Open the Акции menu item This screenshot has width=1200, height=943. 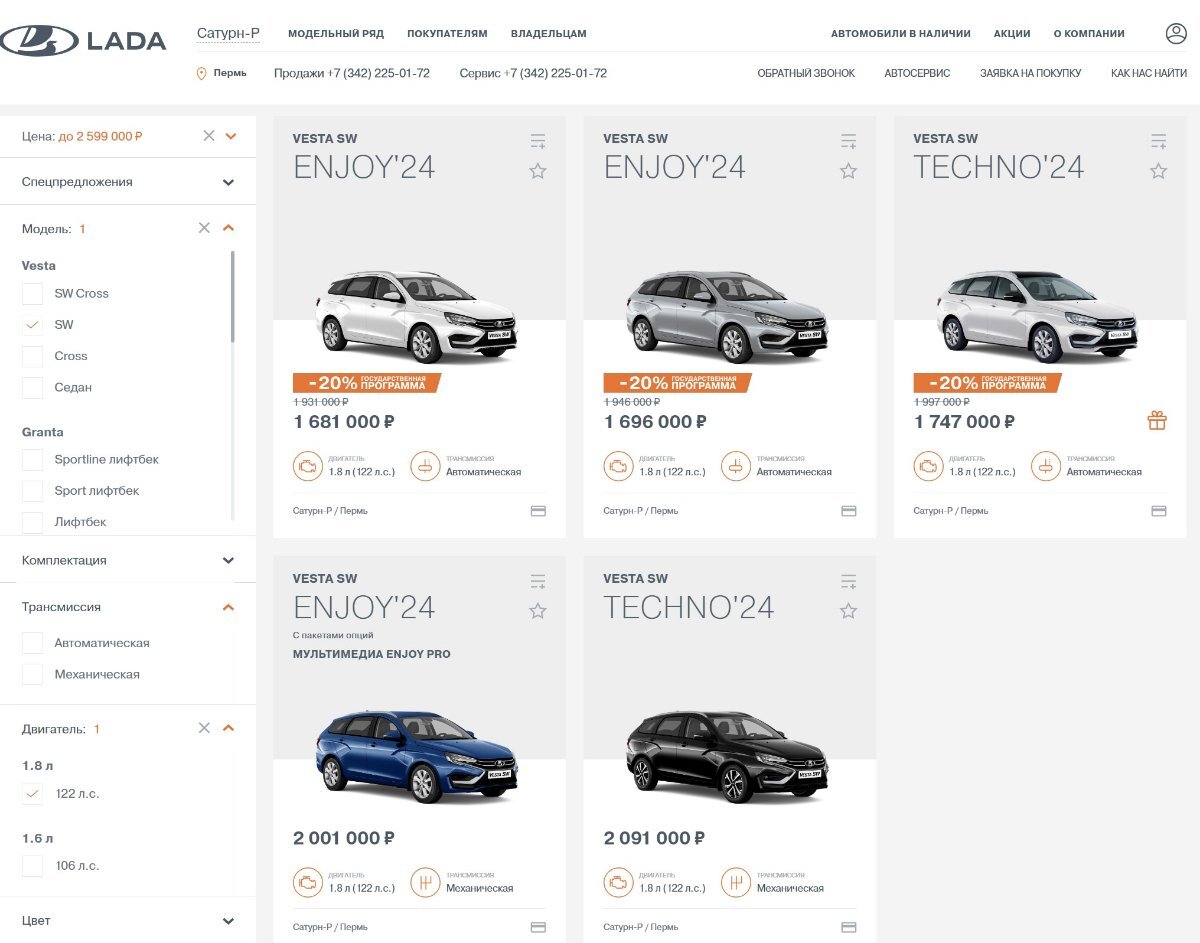tap(1012, 34)
